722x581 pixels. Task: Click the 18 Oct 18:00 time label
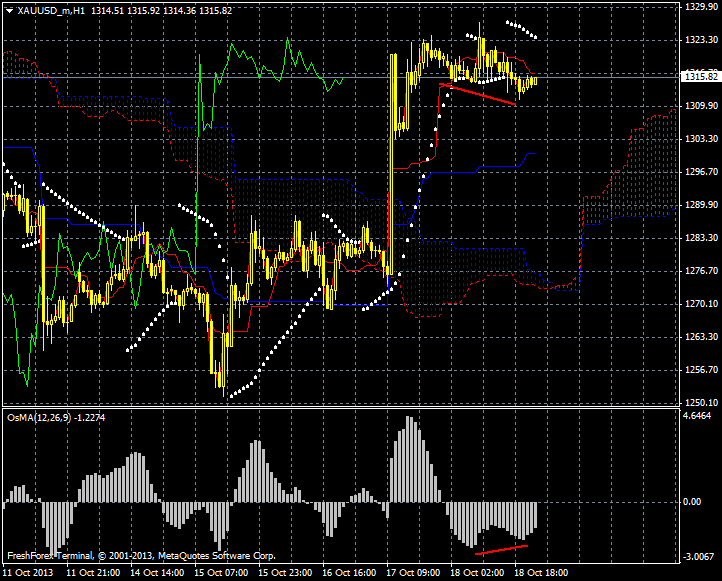pyautogui.click(x=543, y=573)
